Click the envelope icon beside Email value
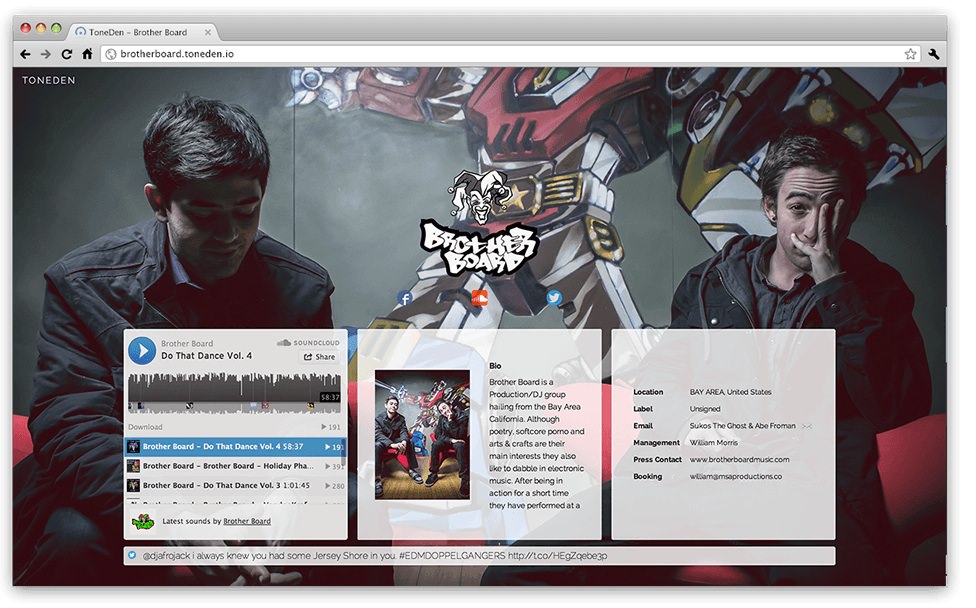The height and width of the screenshot is (608, 976). pos(807,426)
